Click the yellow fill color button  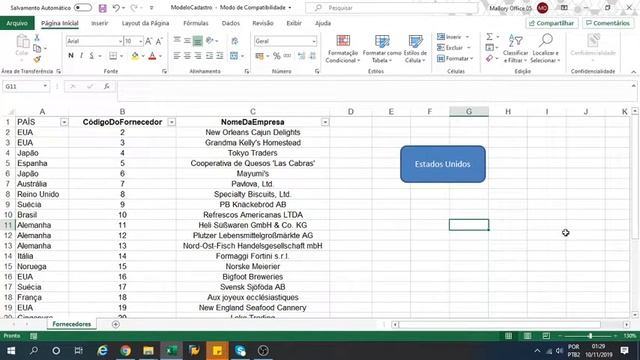[135, 56]
